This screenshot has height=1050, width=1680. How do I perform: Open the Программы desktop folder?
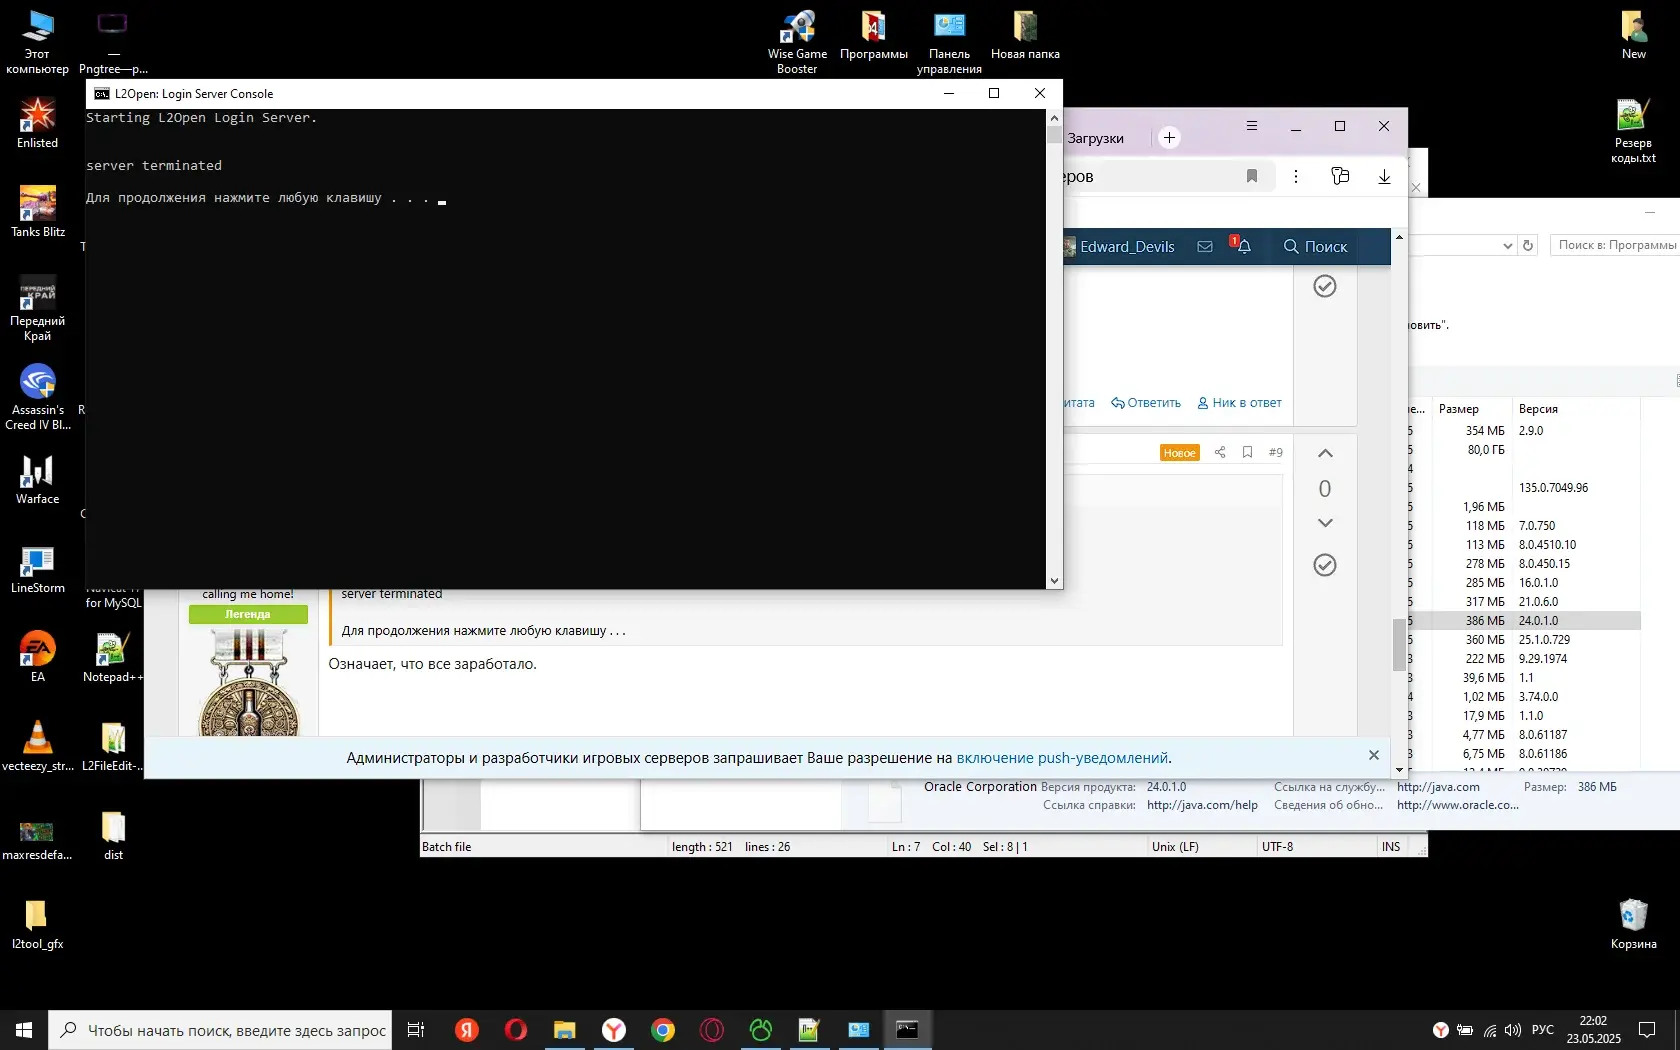click(873, 37)
